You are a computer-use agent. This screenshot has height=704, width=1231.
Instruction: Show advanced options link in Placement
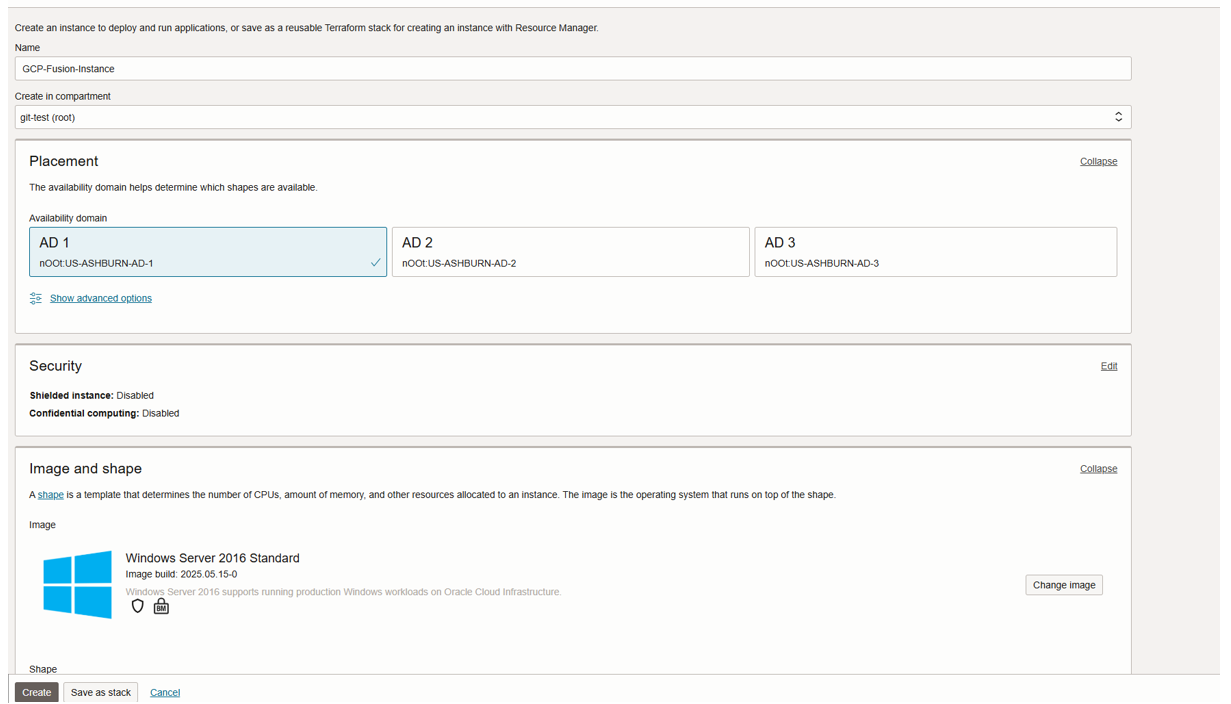[101, 298]
